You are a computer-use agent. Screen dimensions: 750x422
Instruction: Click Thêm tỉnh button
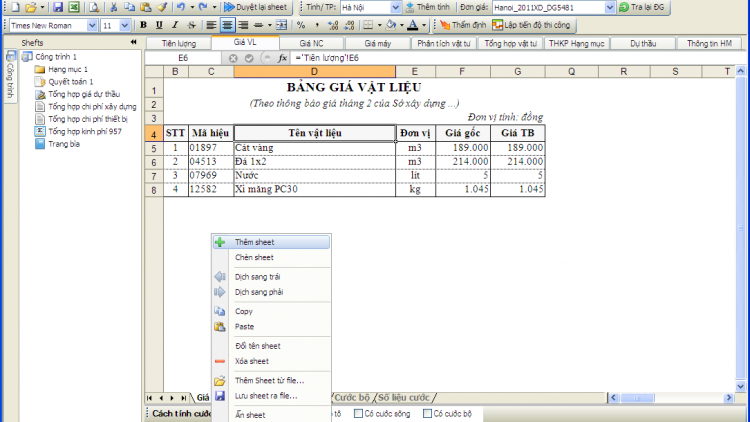[x=428, y=7]
